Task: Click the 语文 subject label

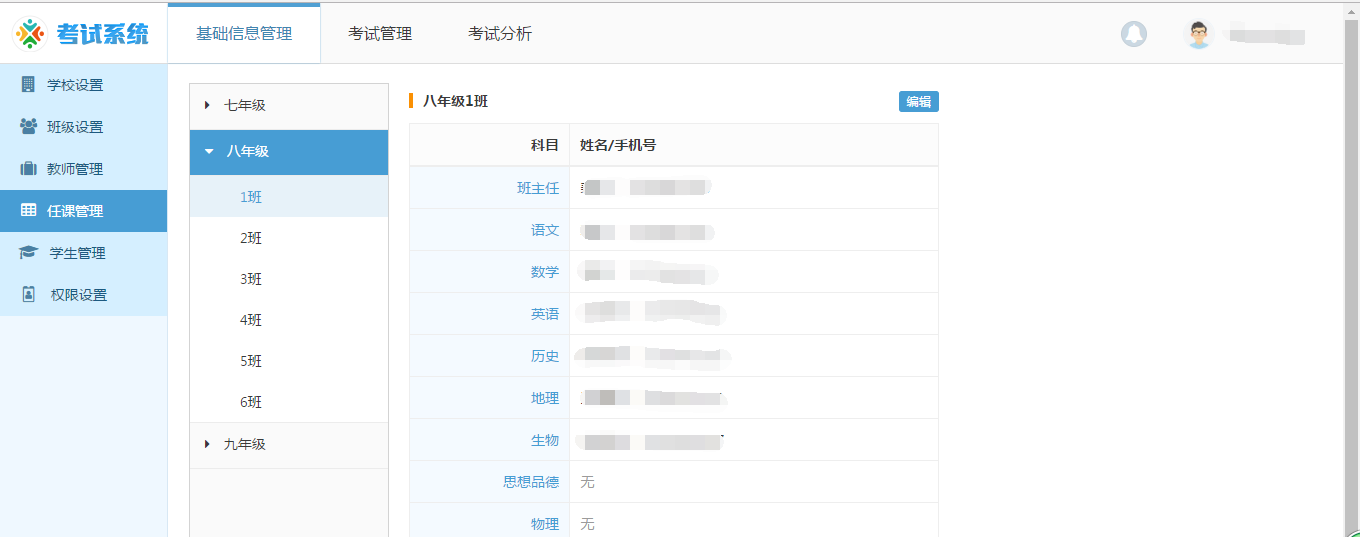Action: click(545, 230)
